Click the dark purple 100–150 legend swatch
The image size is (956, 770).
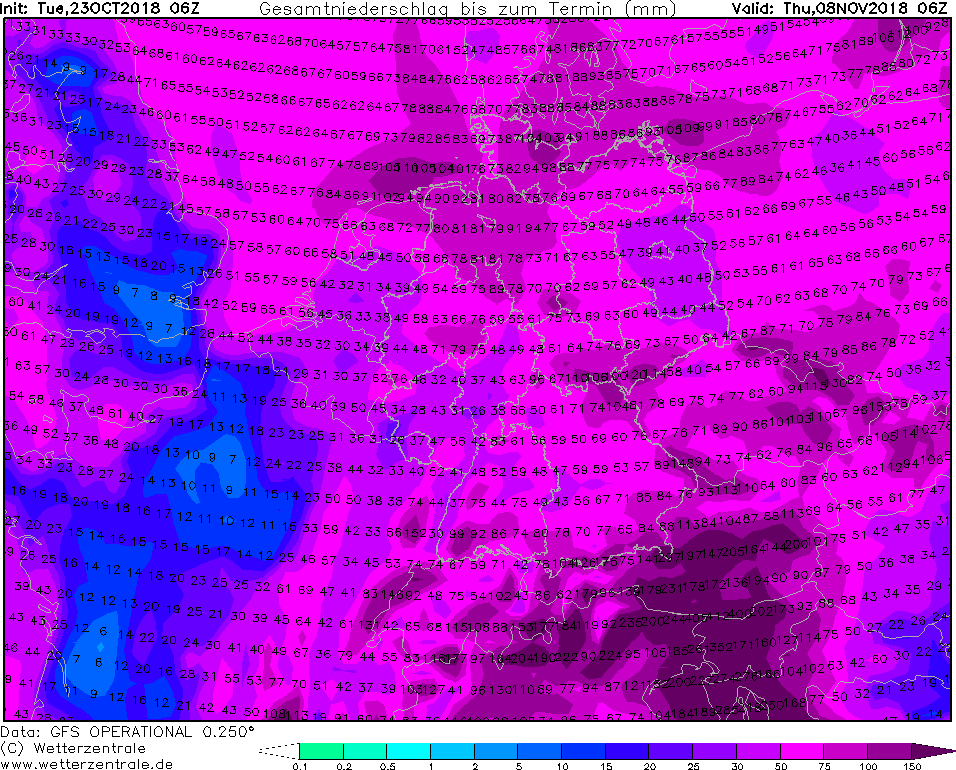tap(890, 750)
